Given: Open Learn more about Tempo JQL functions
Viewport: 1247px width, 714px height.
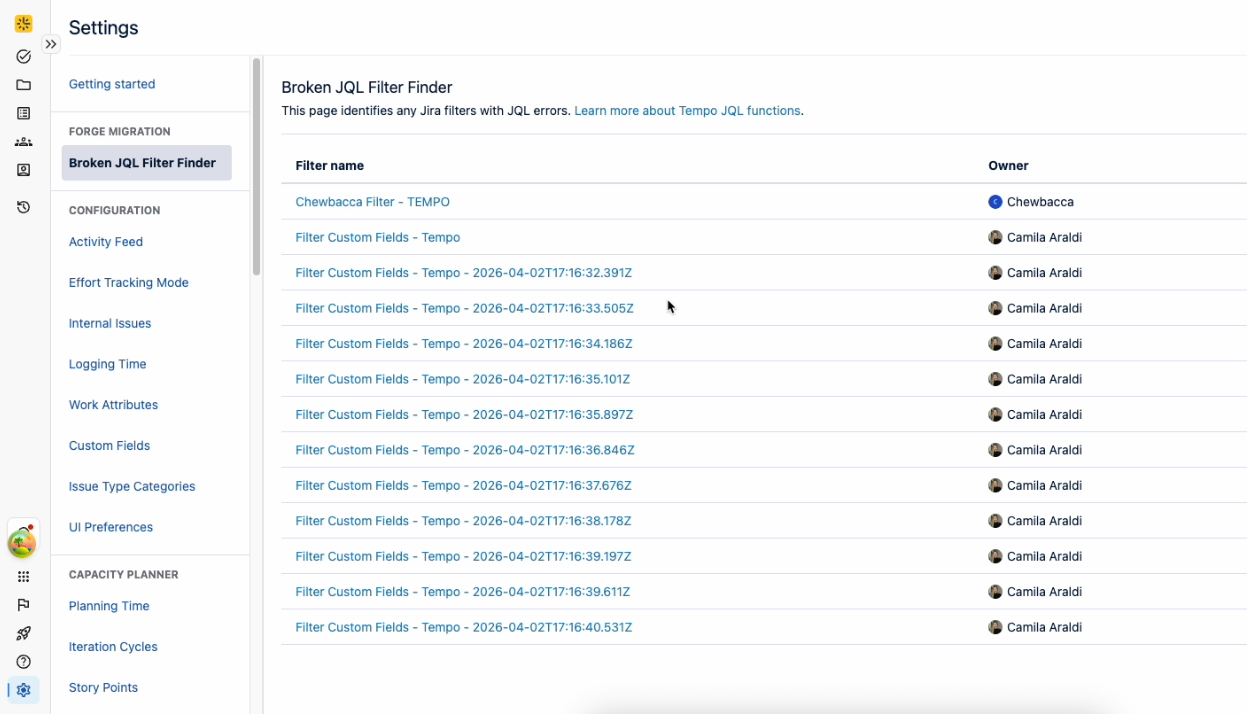Looking at the screenshot, I should coord(687,110).
